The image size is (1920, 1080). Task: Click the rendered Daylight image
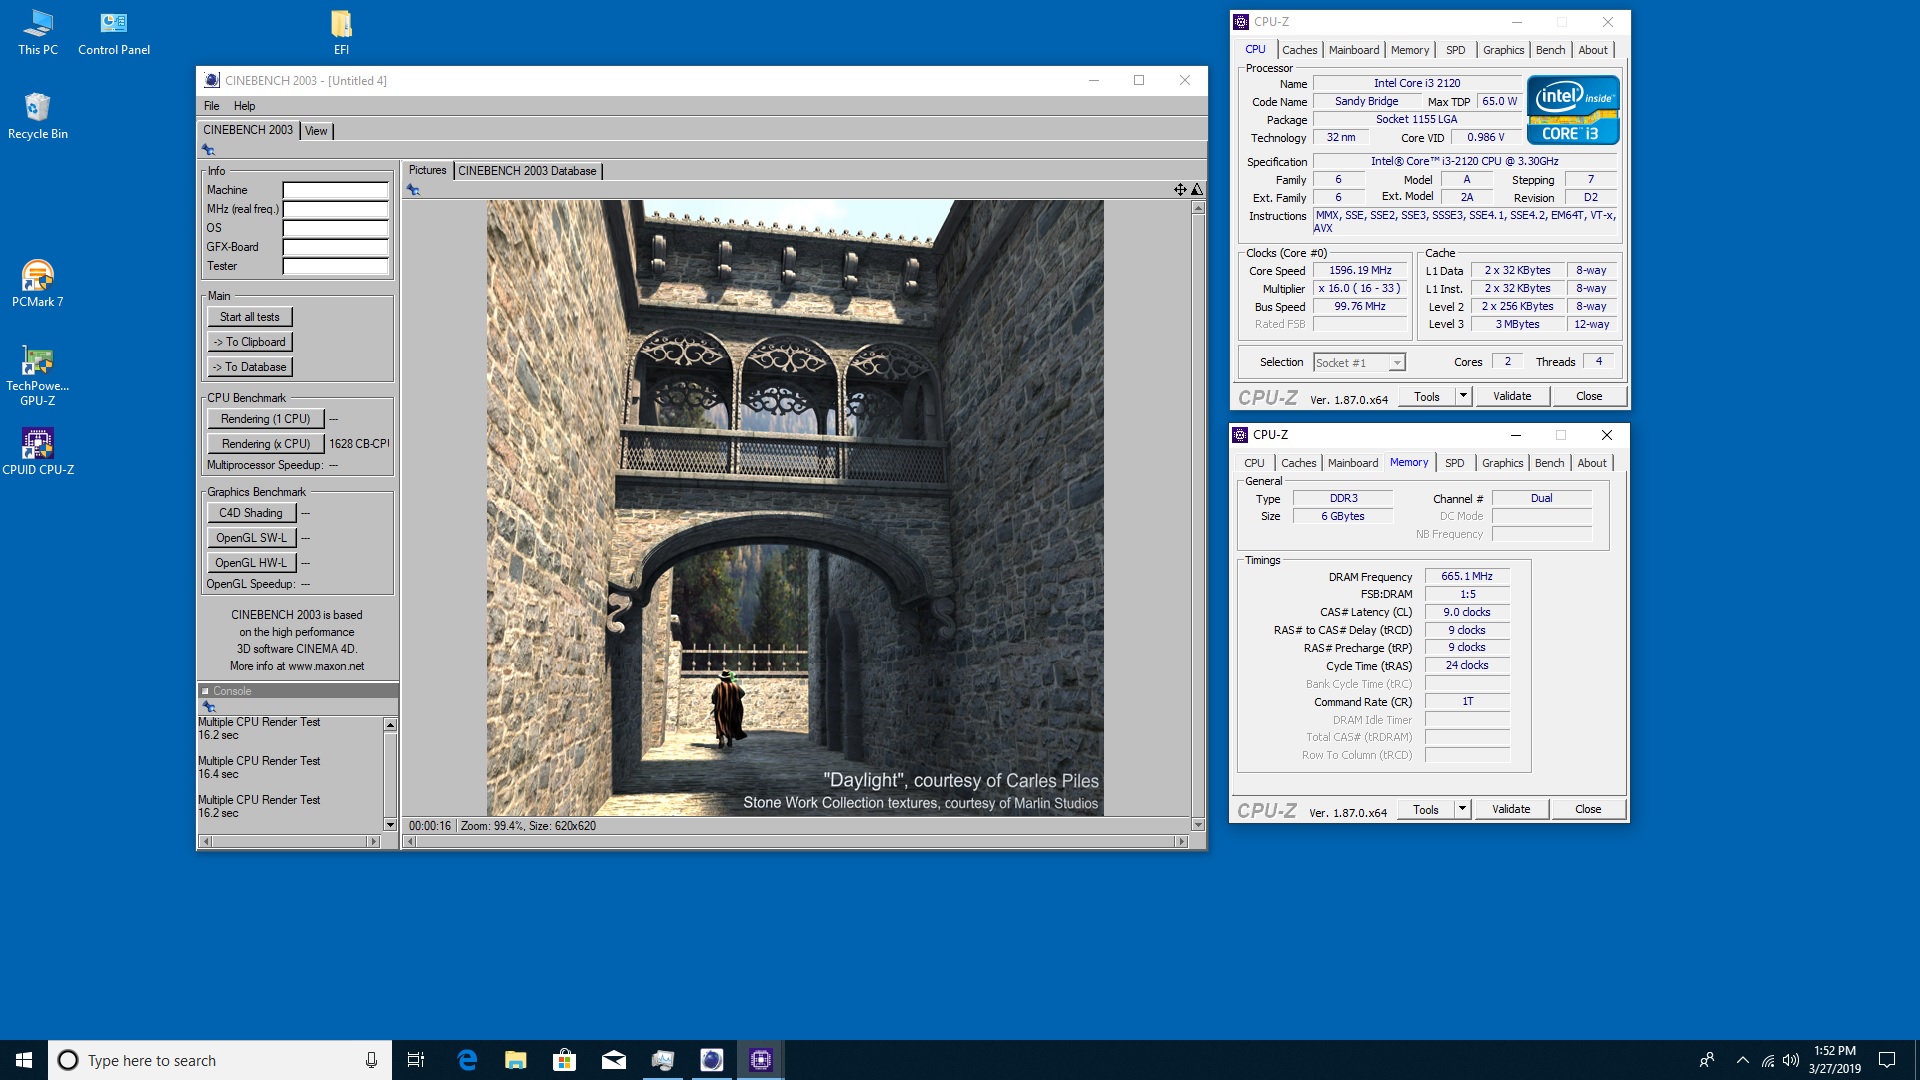795,508
